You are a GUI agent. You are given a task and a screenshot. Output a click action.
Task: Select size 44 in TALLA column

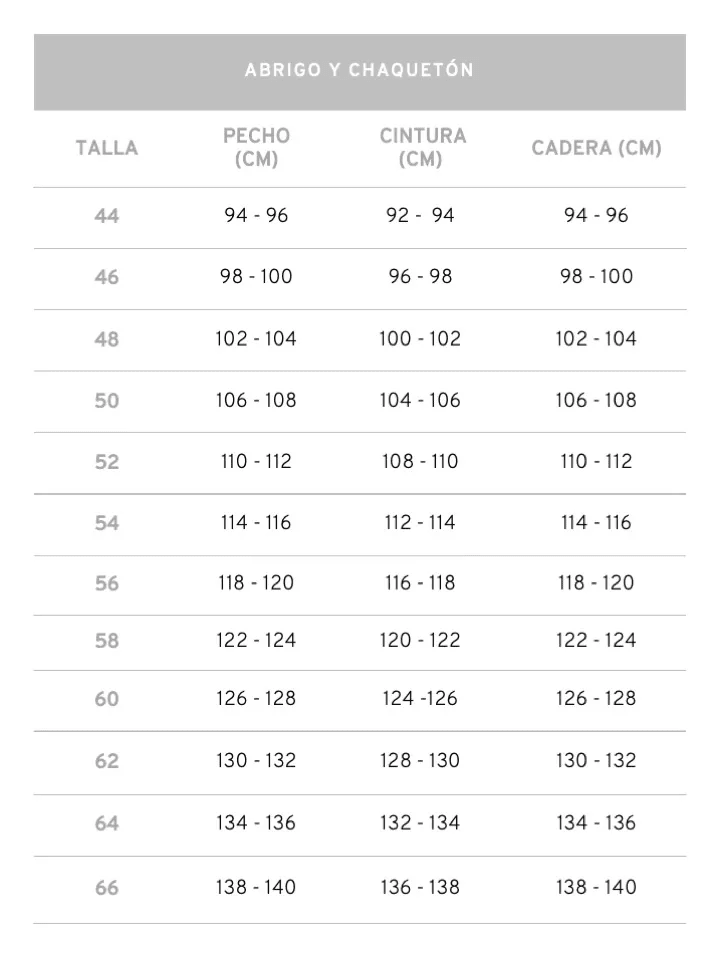(106, 216)
